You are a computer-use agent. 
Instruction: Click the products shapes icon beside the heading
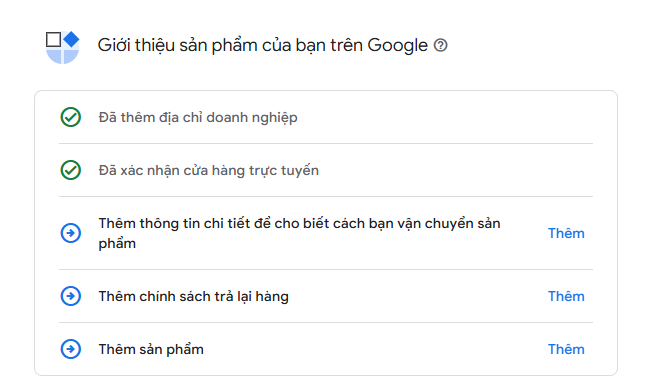pyautogui.click(x=62, y=47)
